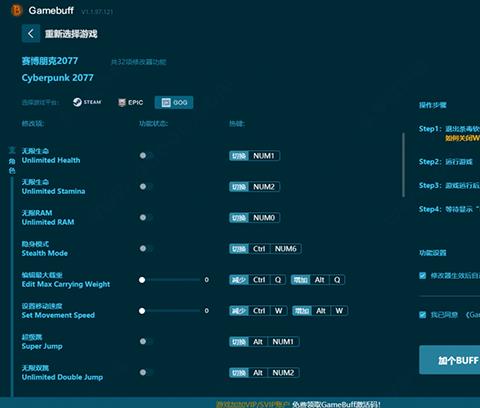Click the vertical scrollbar of cheat list
The width and height of the screenshot is (480, 408).
point(404,165)
